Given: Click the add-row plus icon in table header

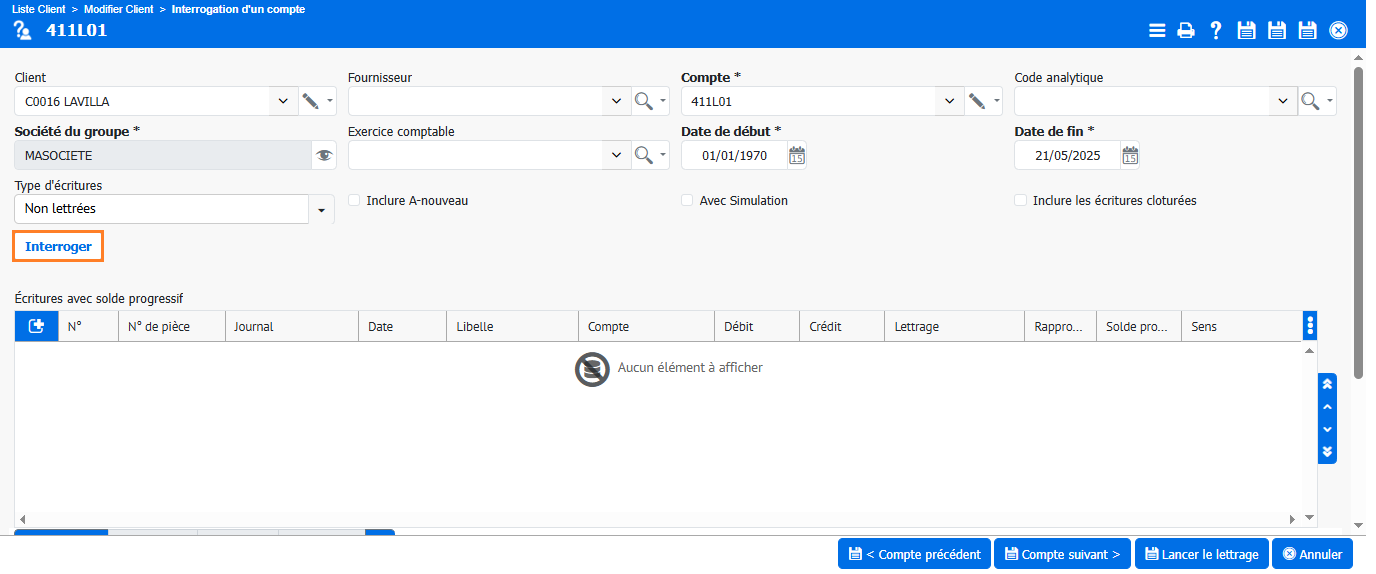Looking at the screenshot, I should pos(37,326).
